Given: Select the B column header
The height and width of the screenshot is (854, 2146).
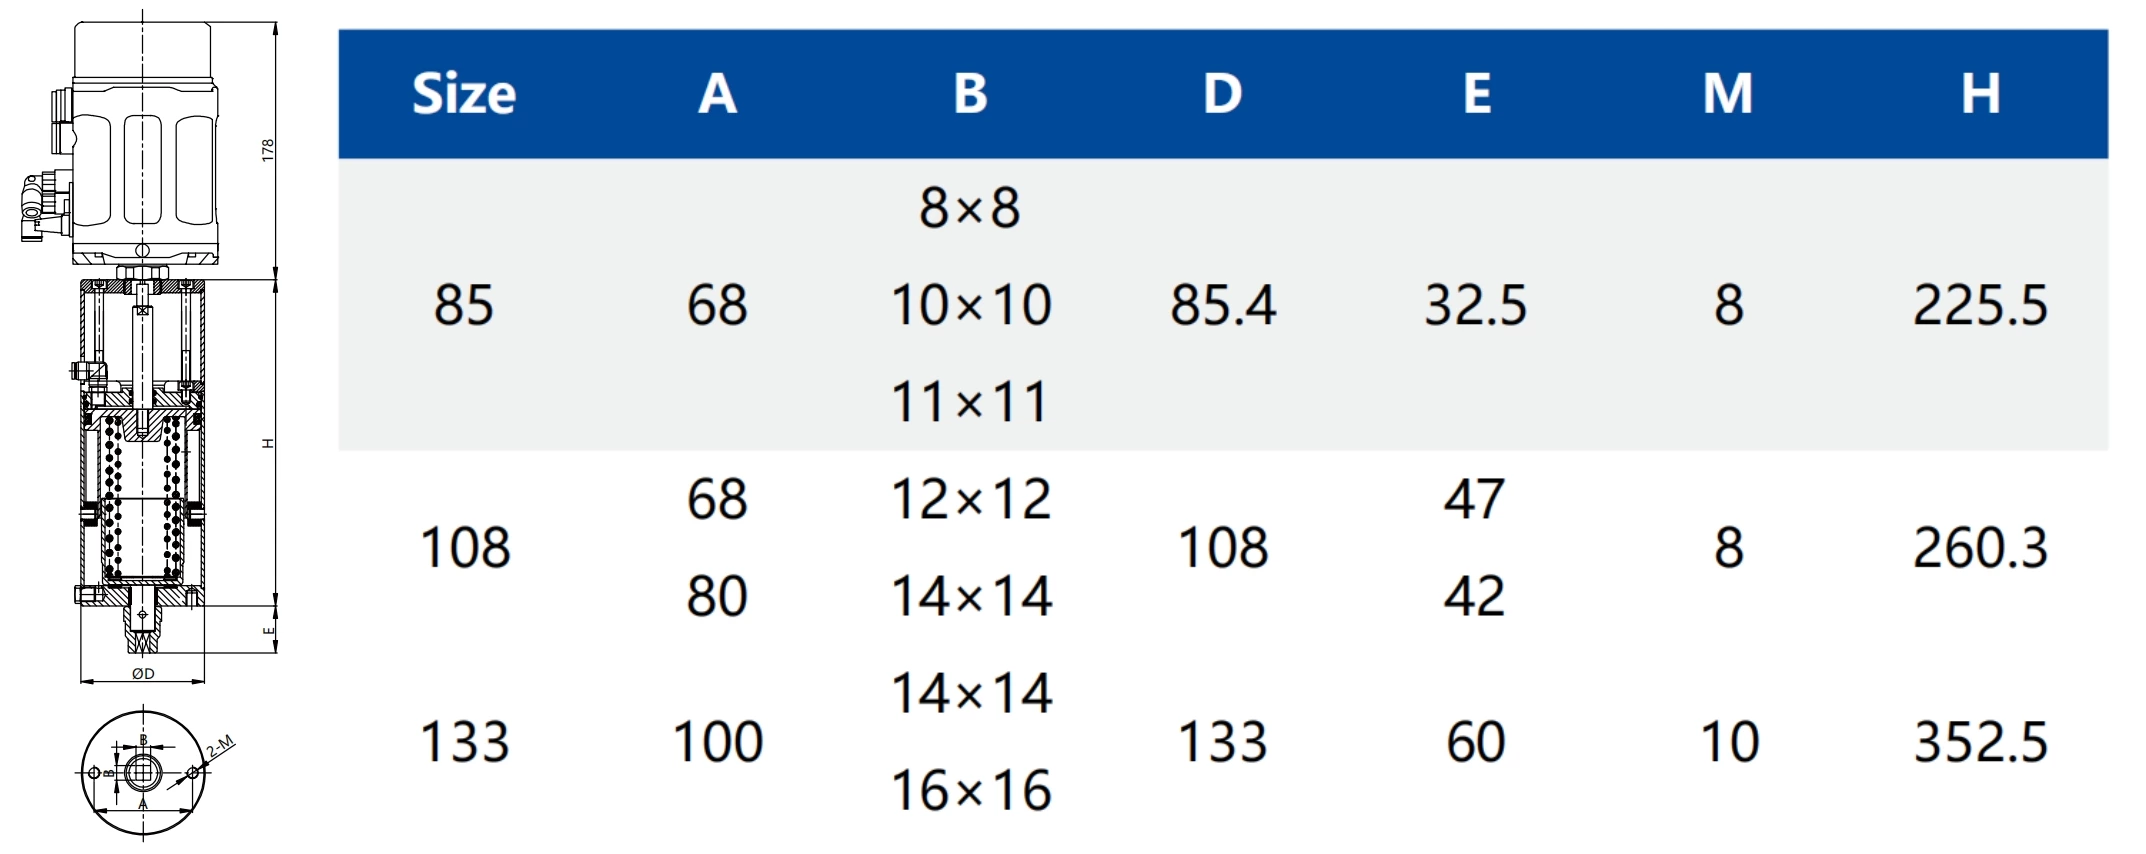Looking at the screenshot, I should [970, 94].
